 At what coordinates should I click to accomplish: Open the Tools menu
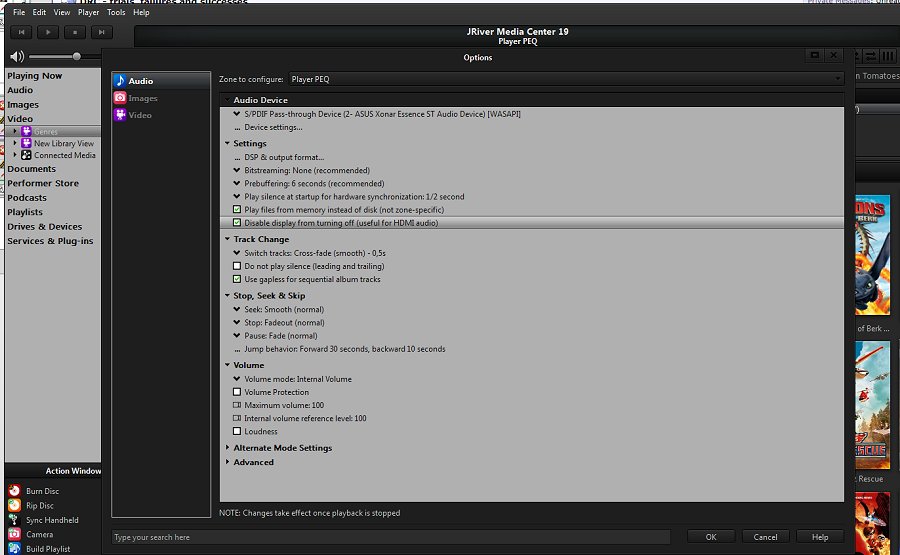(x=116, y=12)
